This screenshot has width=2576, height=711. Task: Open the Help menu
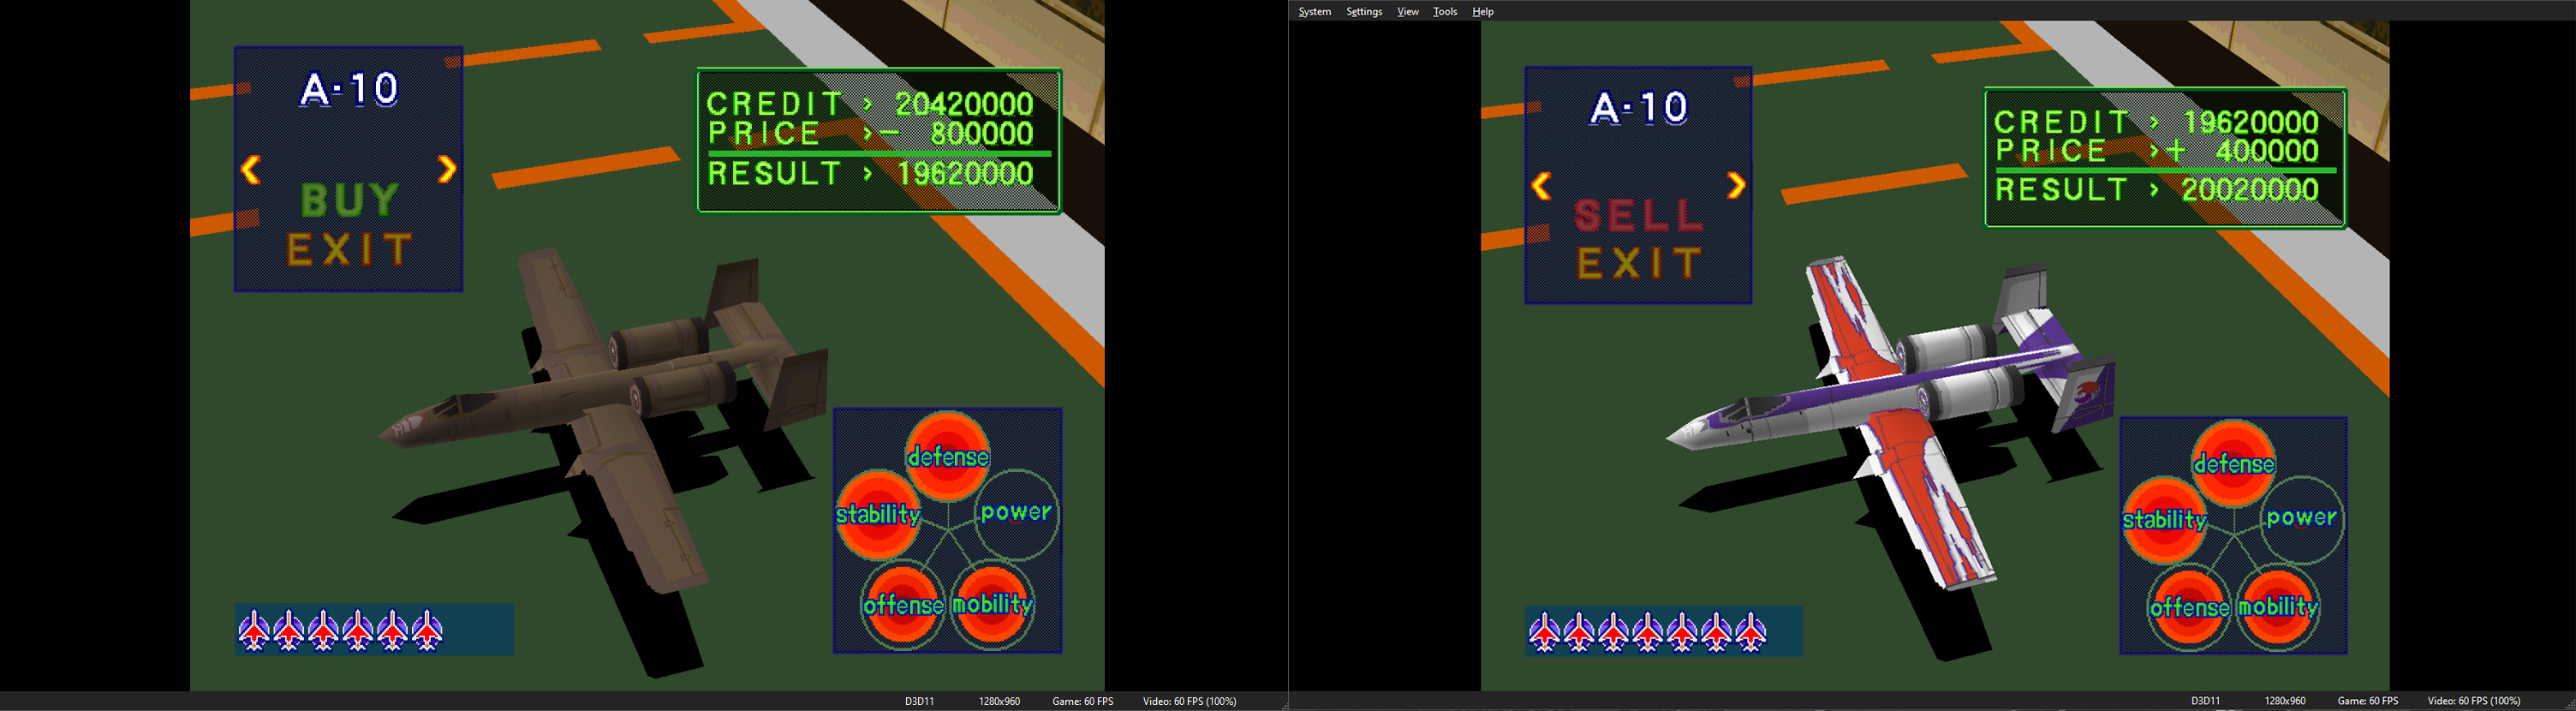(x=1483, y=12)
